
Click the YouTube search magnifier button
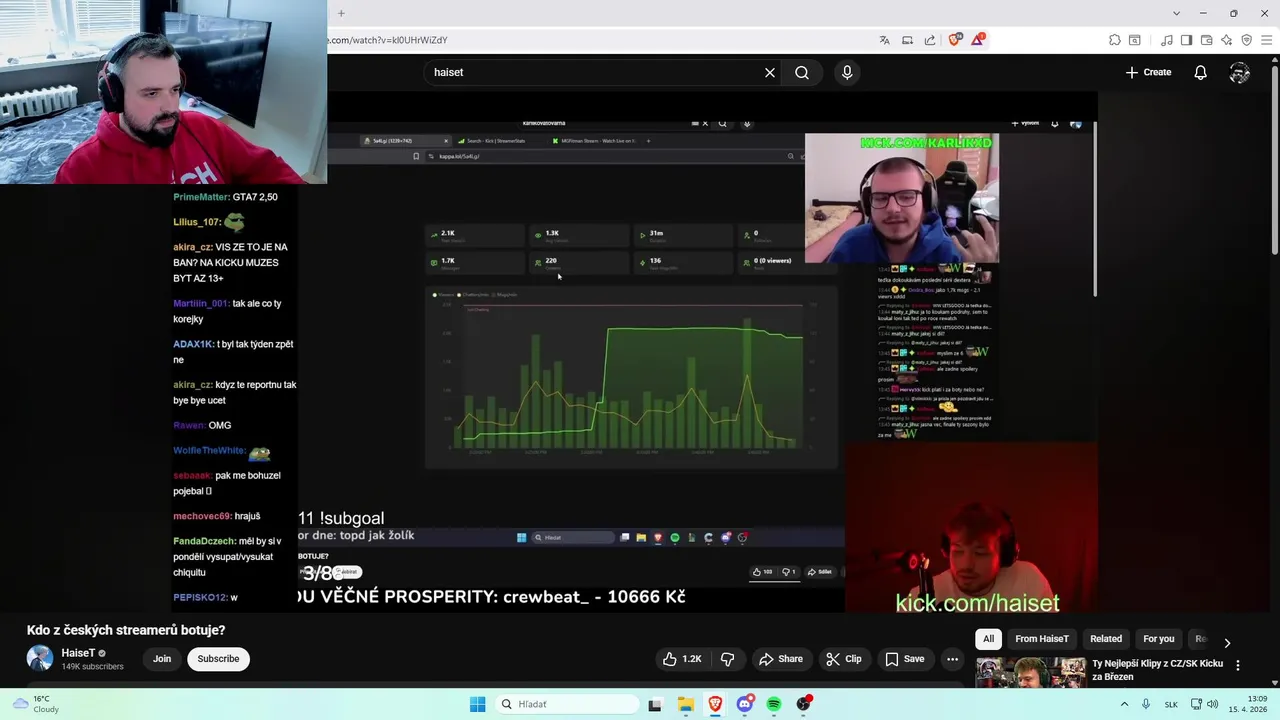[802, 72]
